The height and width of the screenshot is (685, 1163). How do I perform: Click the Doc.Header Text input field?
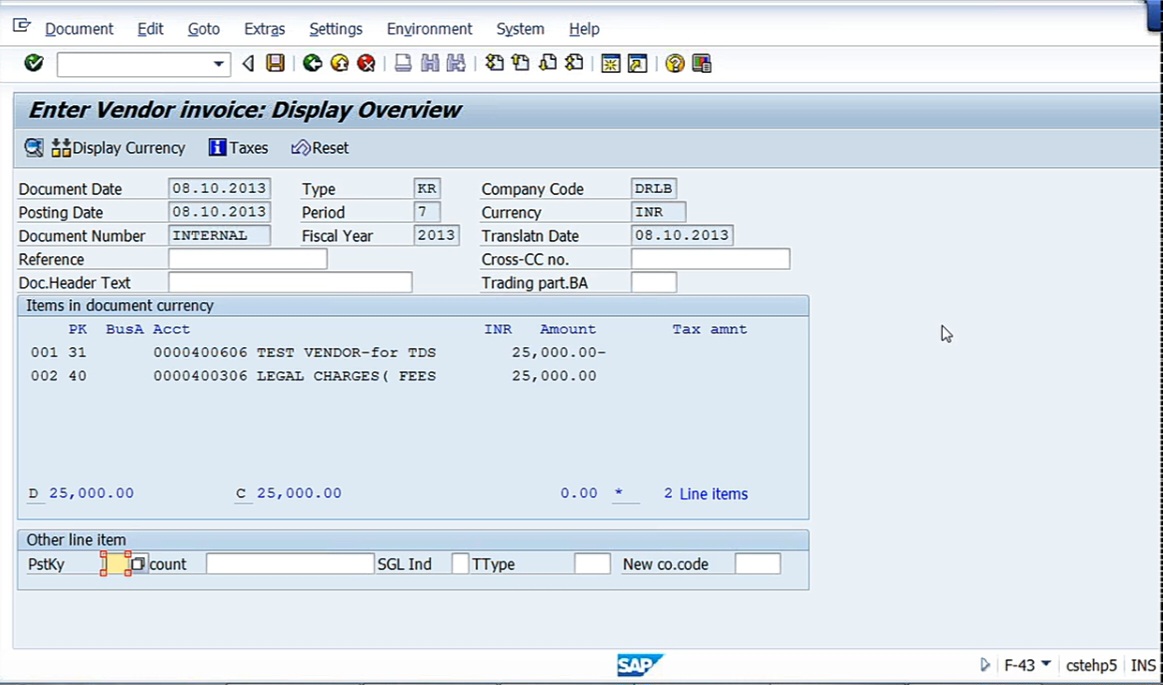[290, 282]
